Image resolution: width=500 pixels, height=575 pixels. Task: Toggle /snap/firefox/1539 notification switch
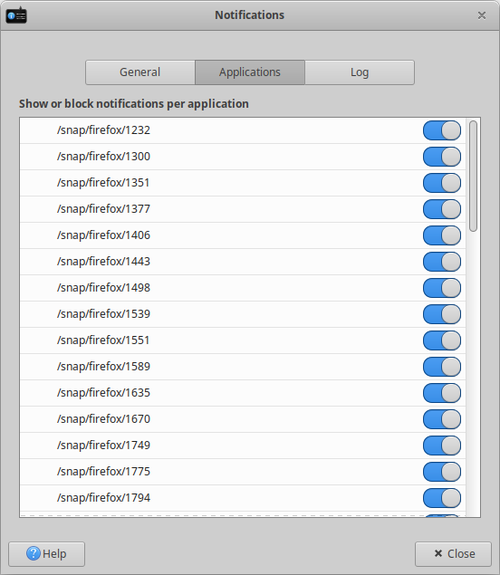tap(442, 314)
